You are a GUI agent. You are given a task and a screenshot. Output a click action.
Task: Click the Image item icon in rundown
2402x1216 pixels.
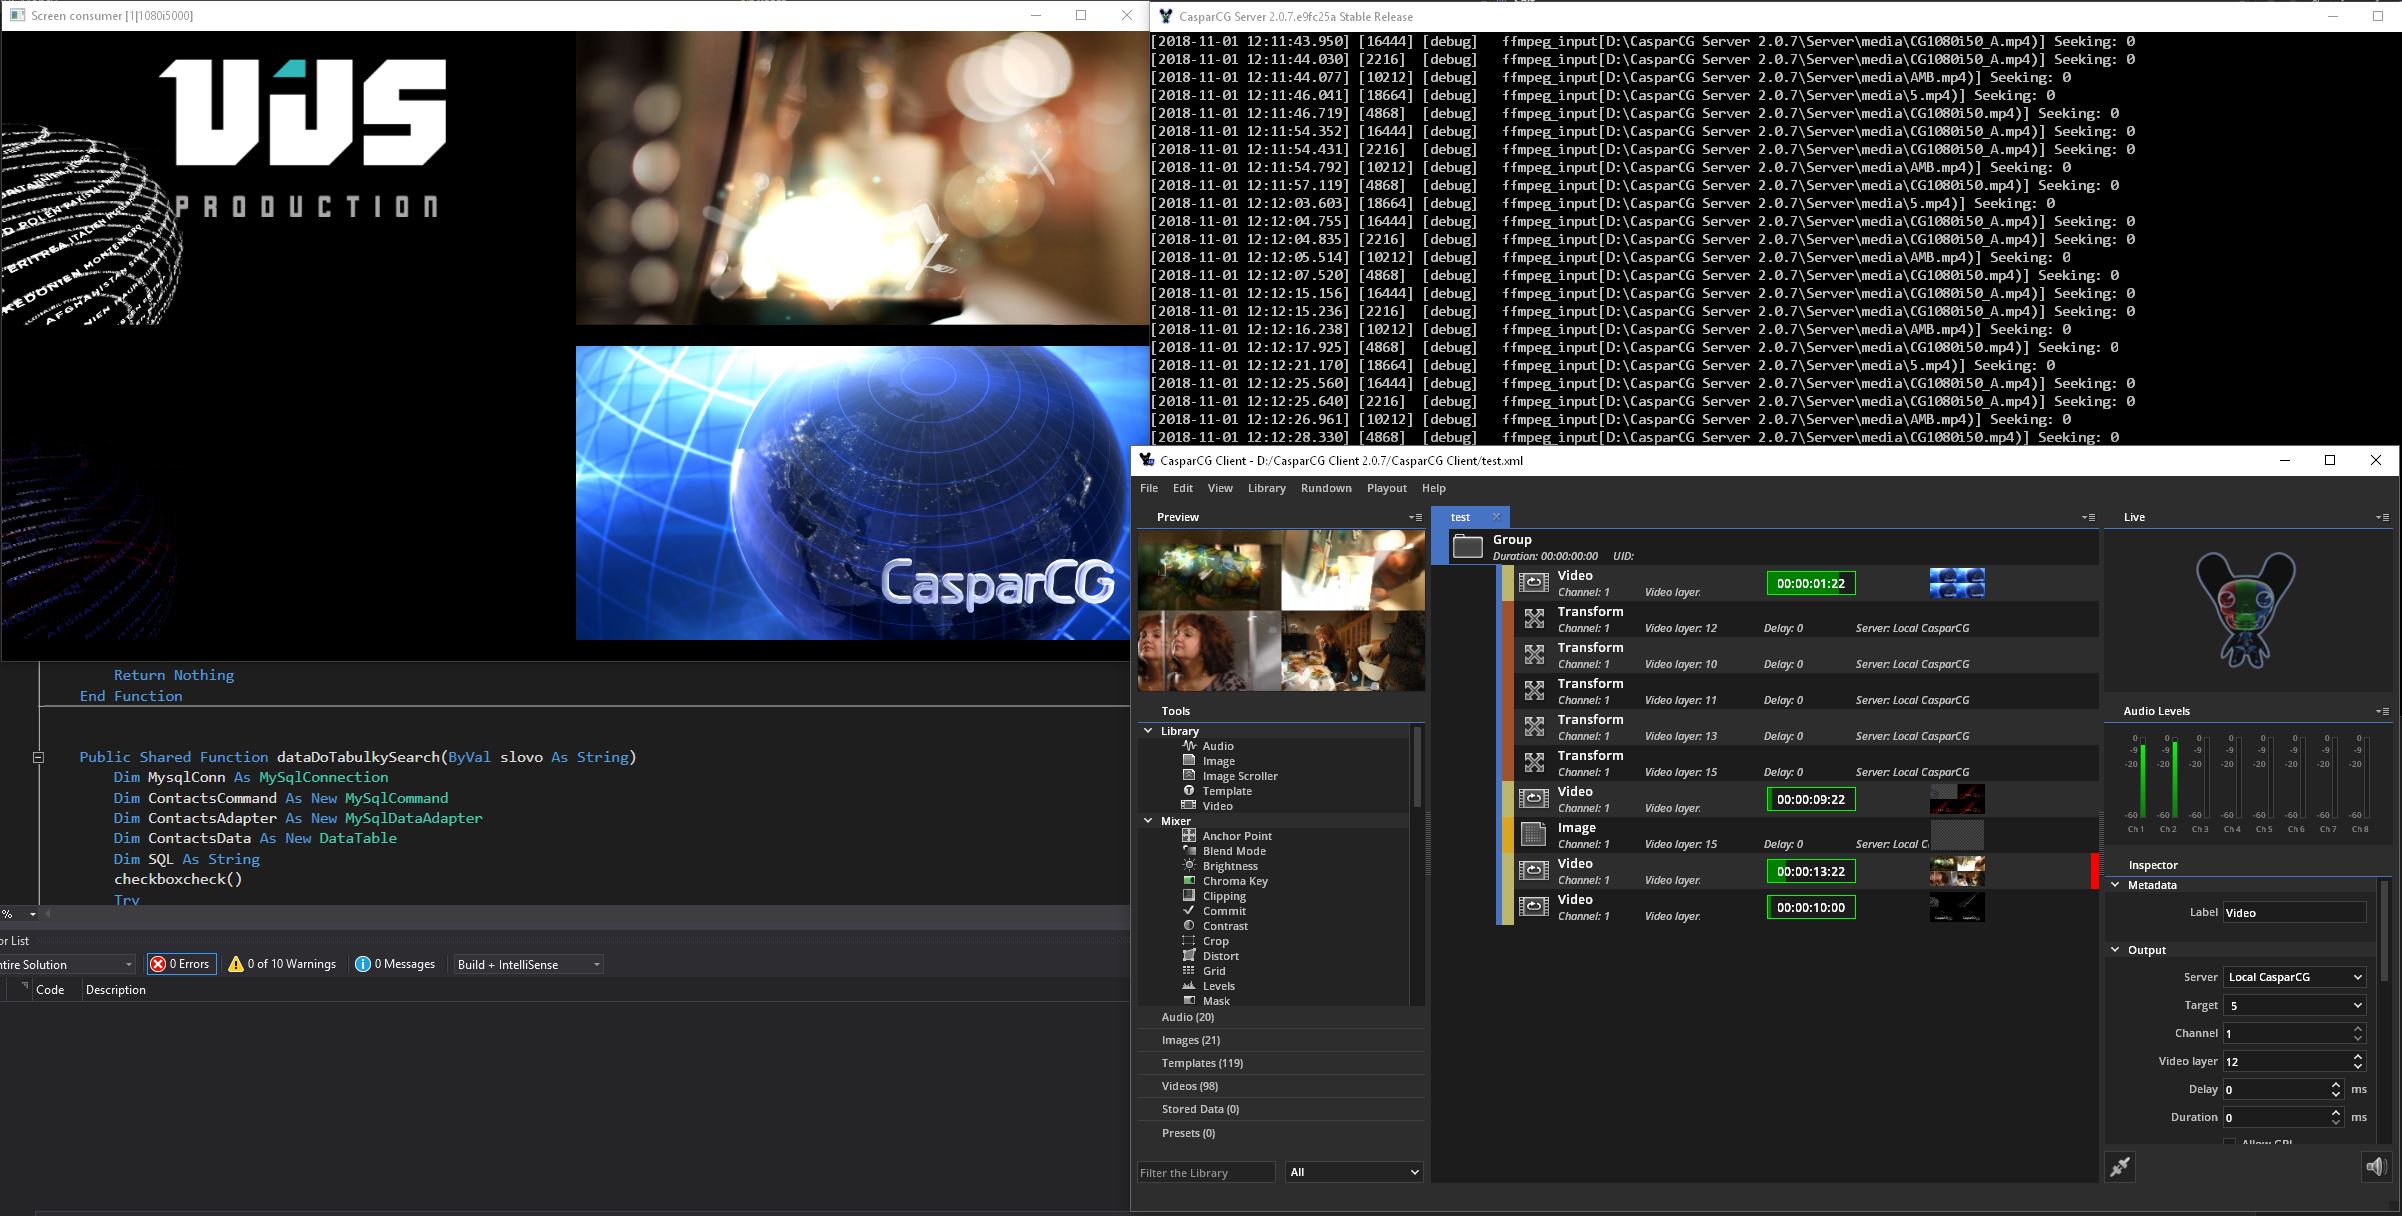(x=1533, y=834)
